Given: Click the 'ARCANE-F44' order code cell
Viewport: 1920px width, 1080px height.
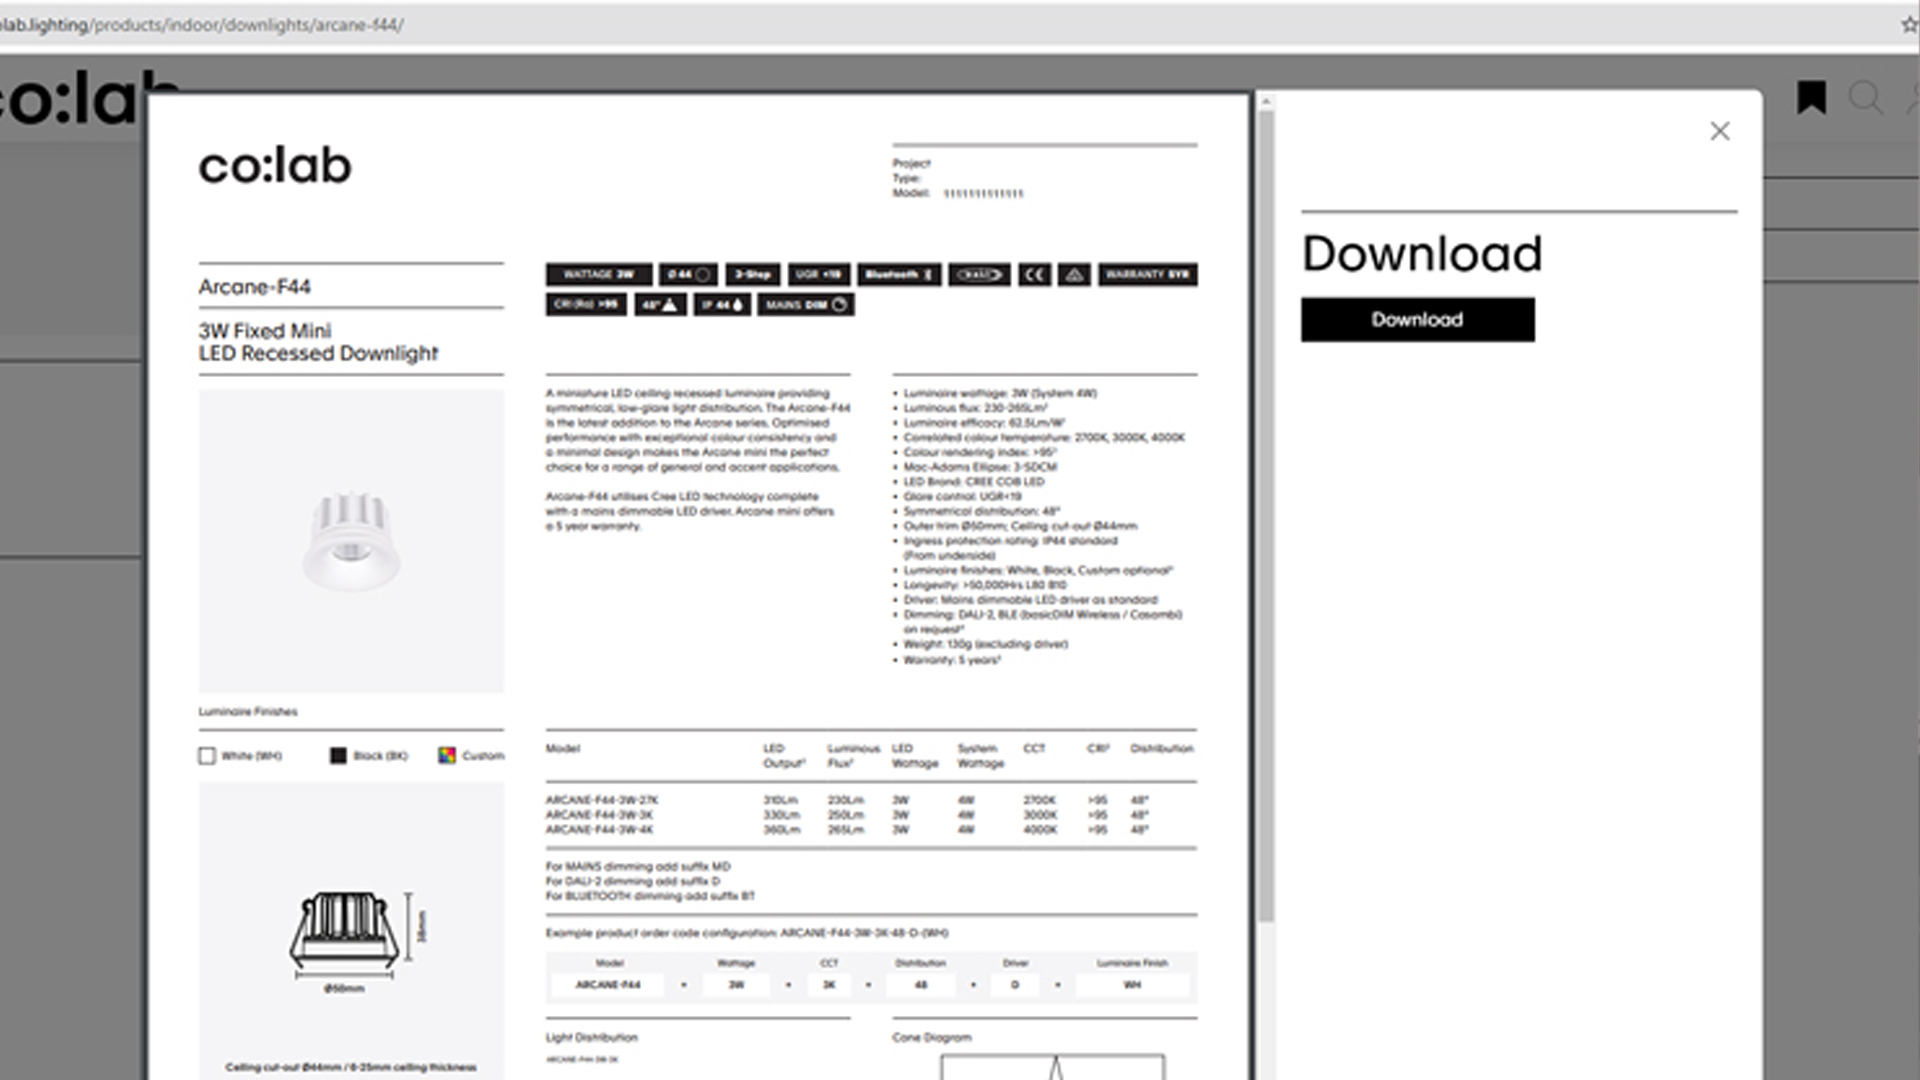Looking at the screenshot, I should (x=608, y=985).
